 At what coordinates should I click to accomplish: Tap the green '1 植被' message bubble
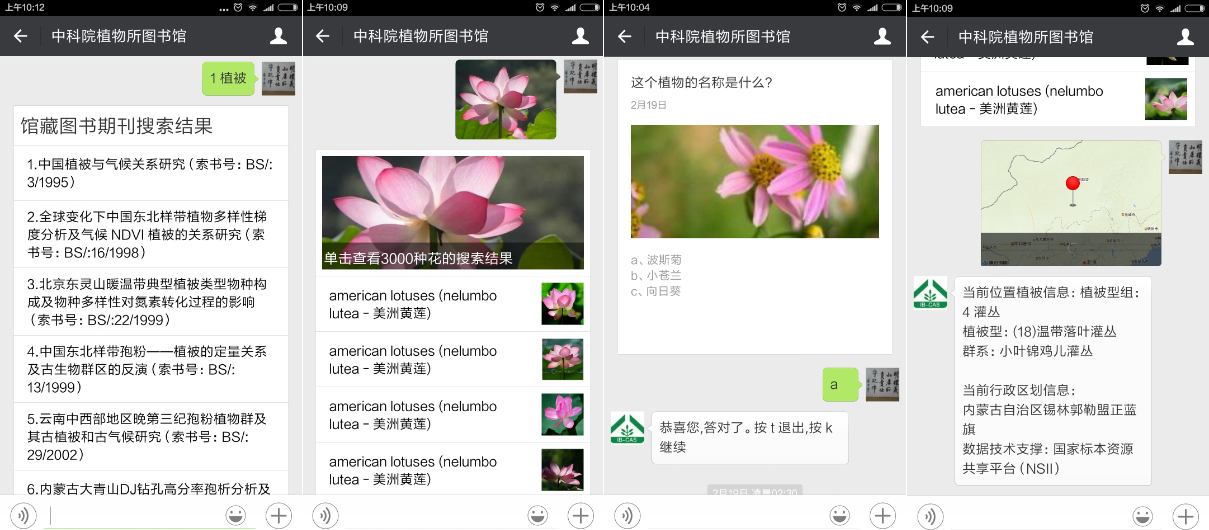click(x=229, y=78)
